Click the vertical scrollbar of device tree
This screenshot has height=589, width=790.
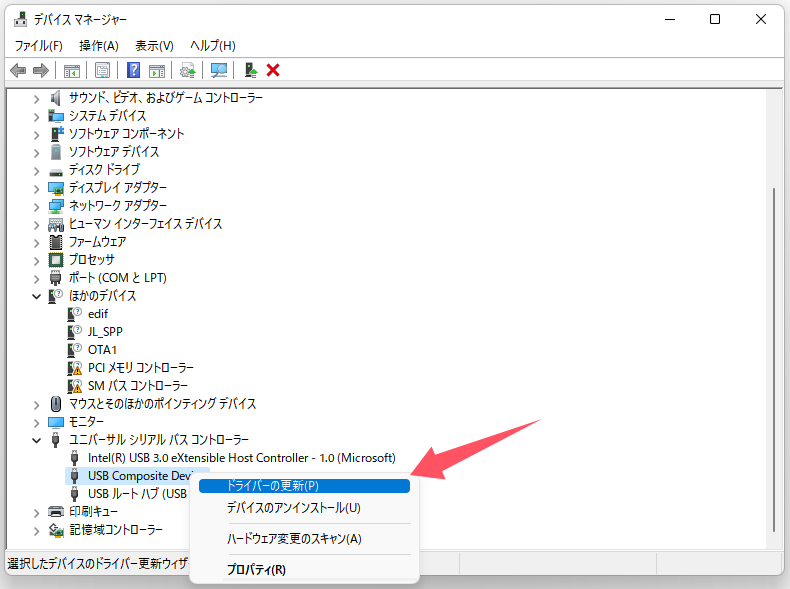[774, 360]
